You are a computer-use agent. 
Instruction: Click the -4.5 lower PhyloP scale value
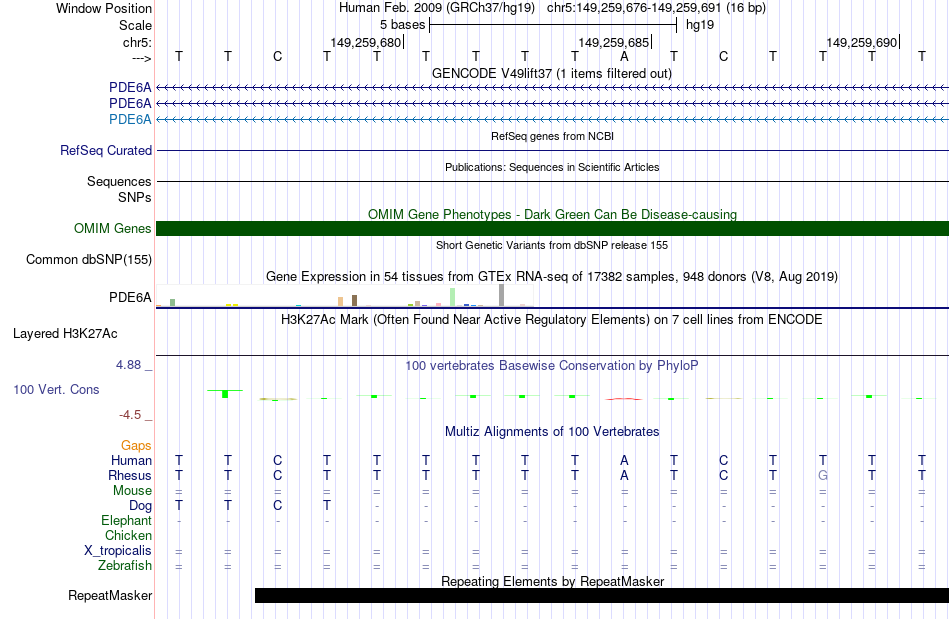130,415
